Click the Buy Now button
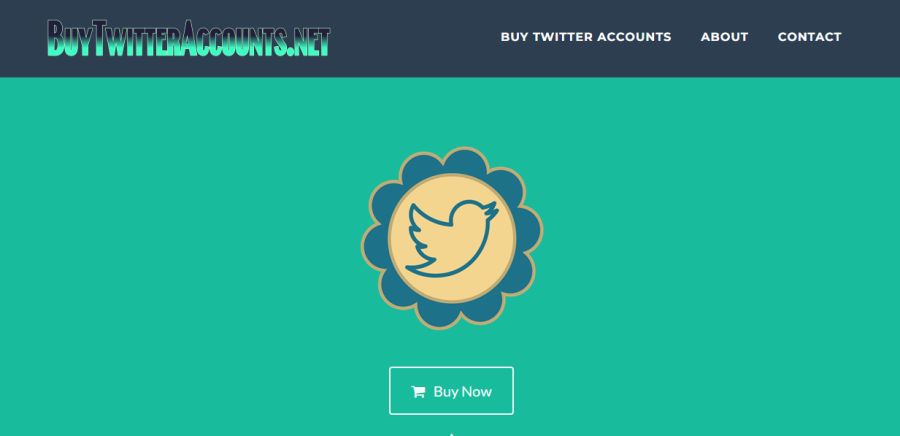The height and width of the screenshot is (436, 900). pos(451,391)
